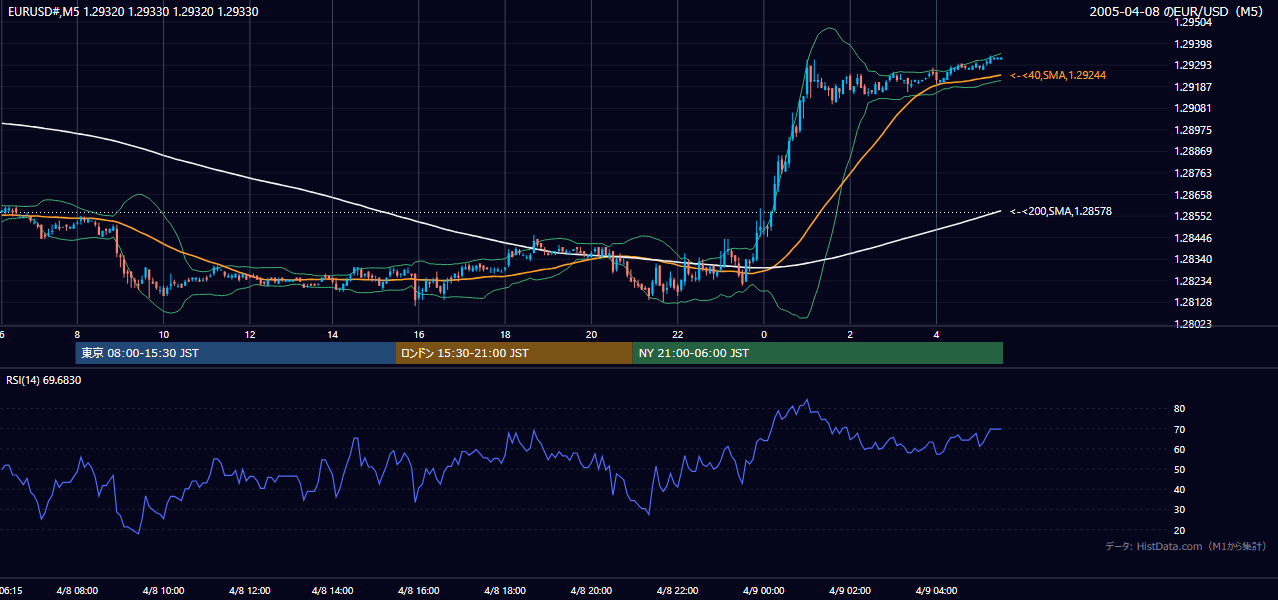The height and width of the screenshot is (600, 1278).
Task: Click hour label 12 under price chart
Action: coord(249,334)
